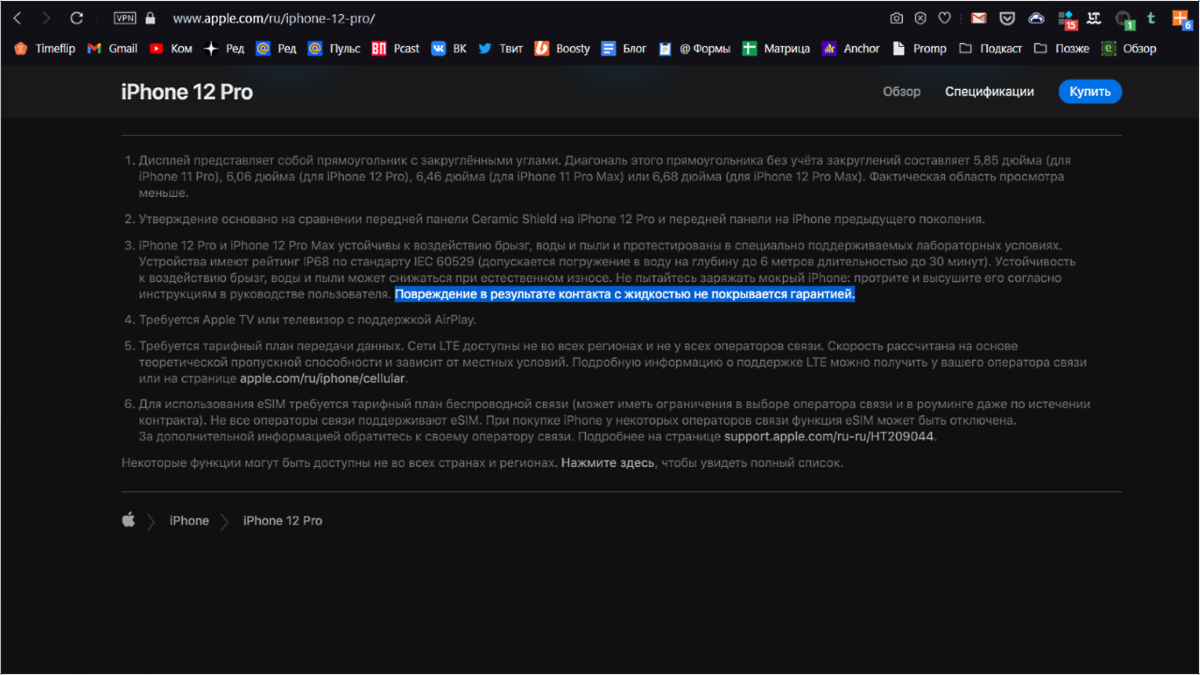Open the Boosty bookmark
Screen dimensions: 1200x675
point(562,48)
